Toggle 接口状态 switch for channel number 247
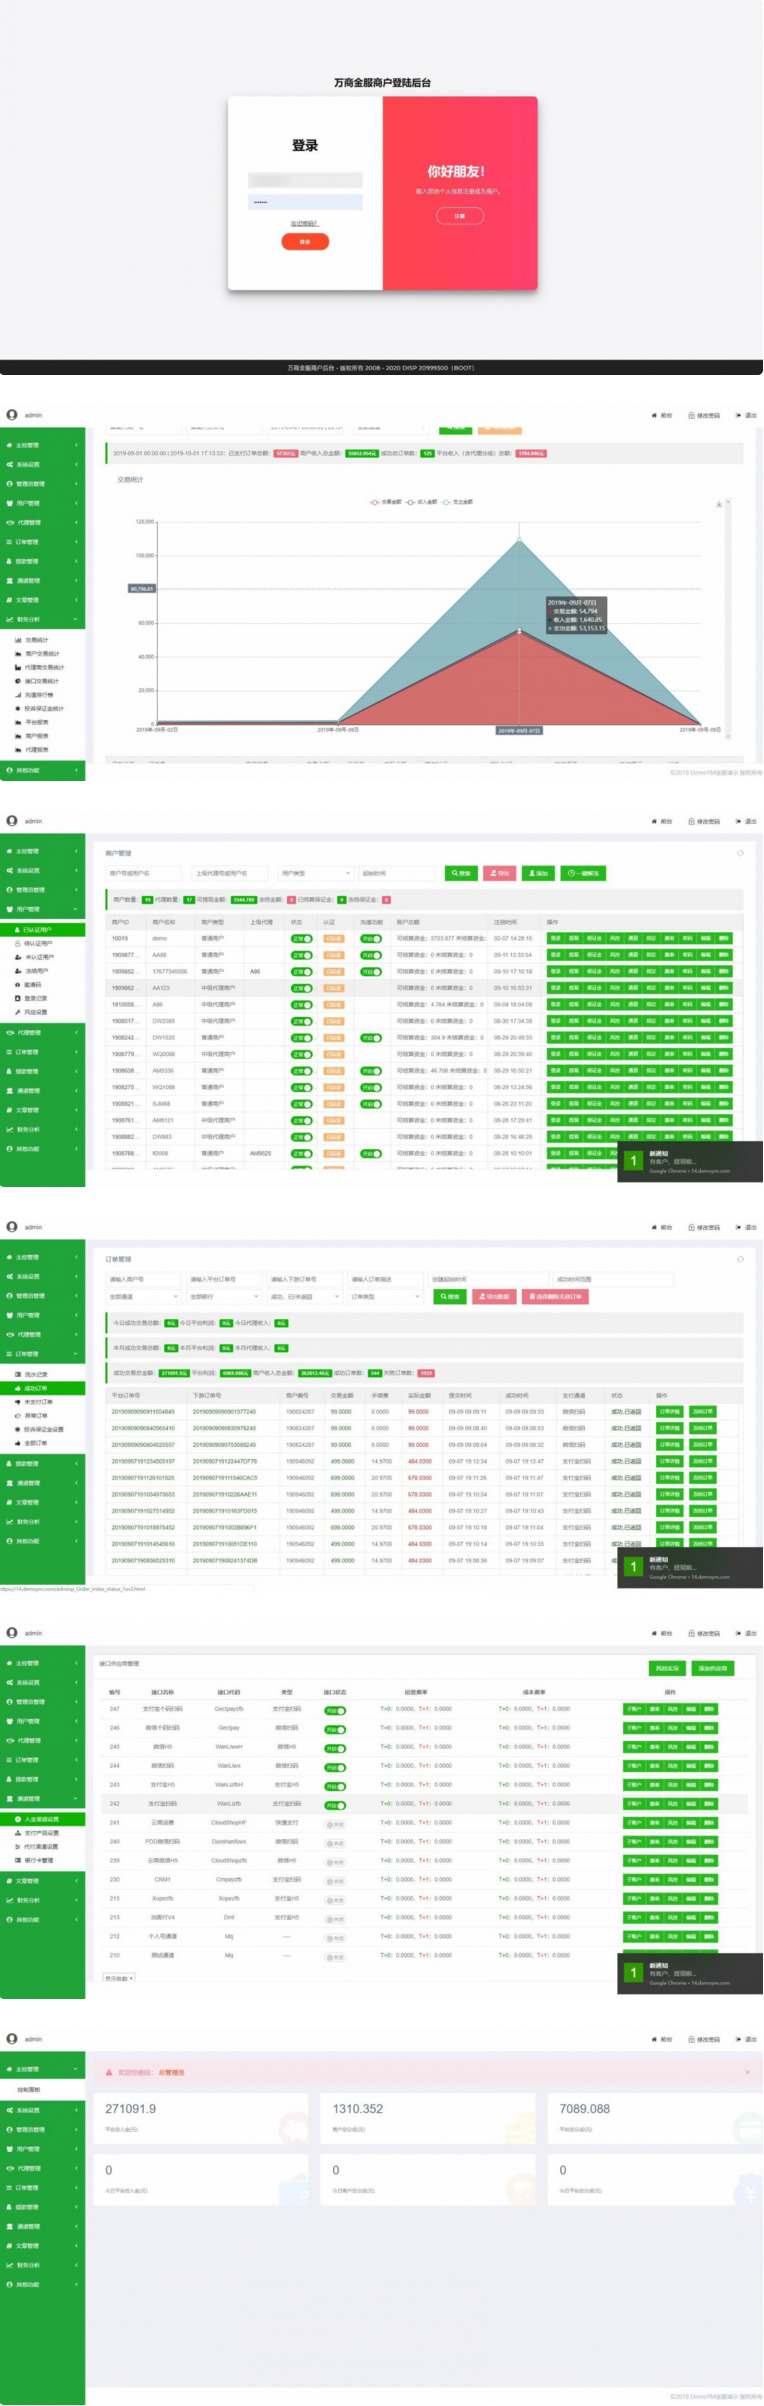The image size is (764, 2406). pyautogui.click(x=335, y=1710)
